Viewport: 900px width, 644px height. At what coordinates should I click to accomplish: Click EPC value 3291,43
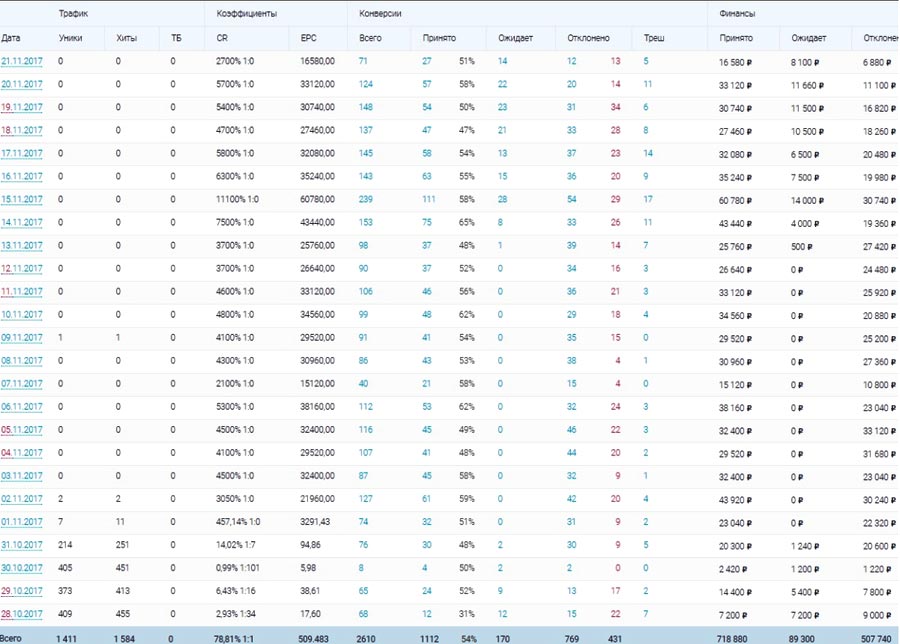pyautogui.click(x=315, y=522)
